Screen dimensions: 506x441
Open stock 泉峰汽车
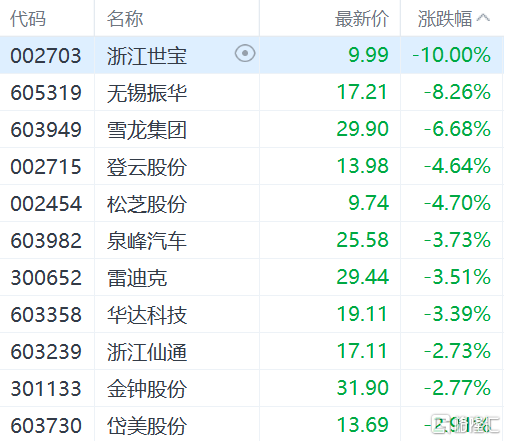(x=147, y=240)
